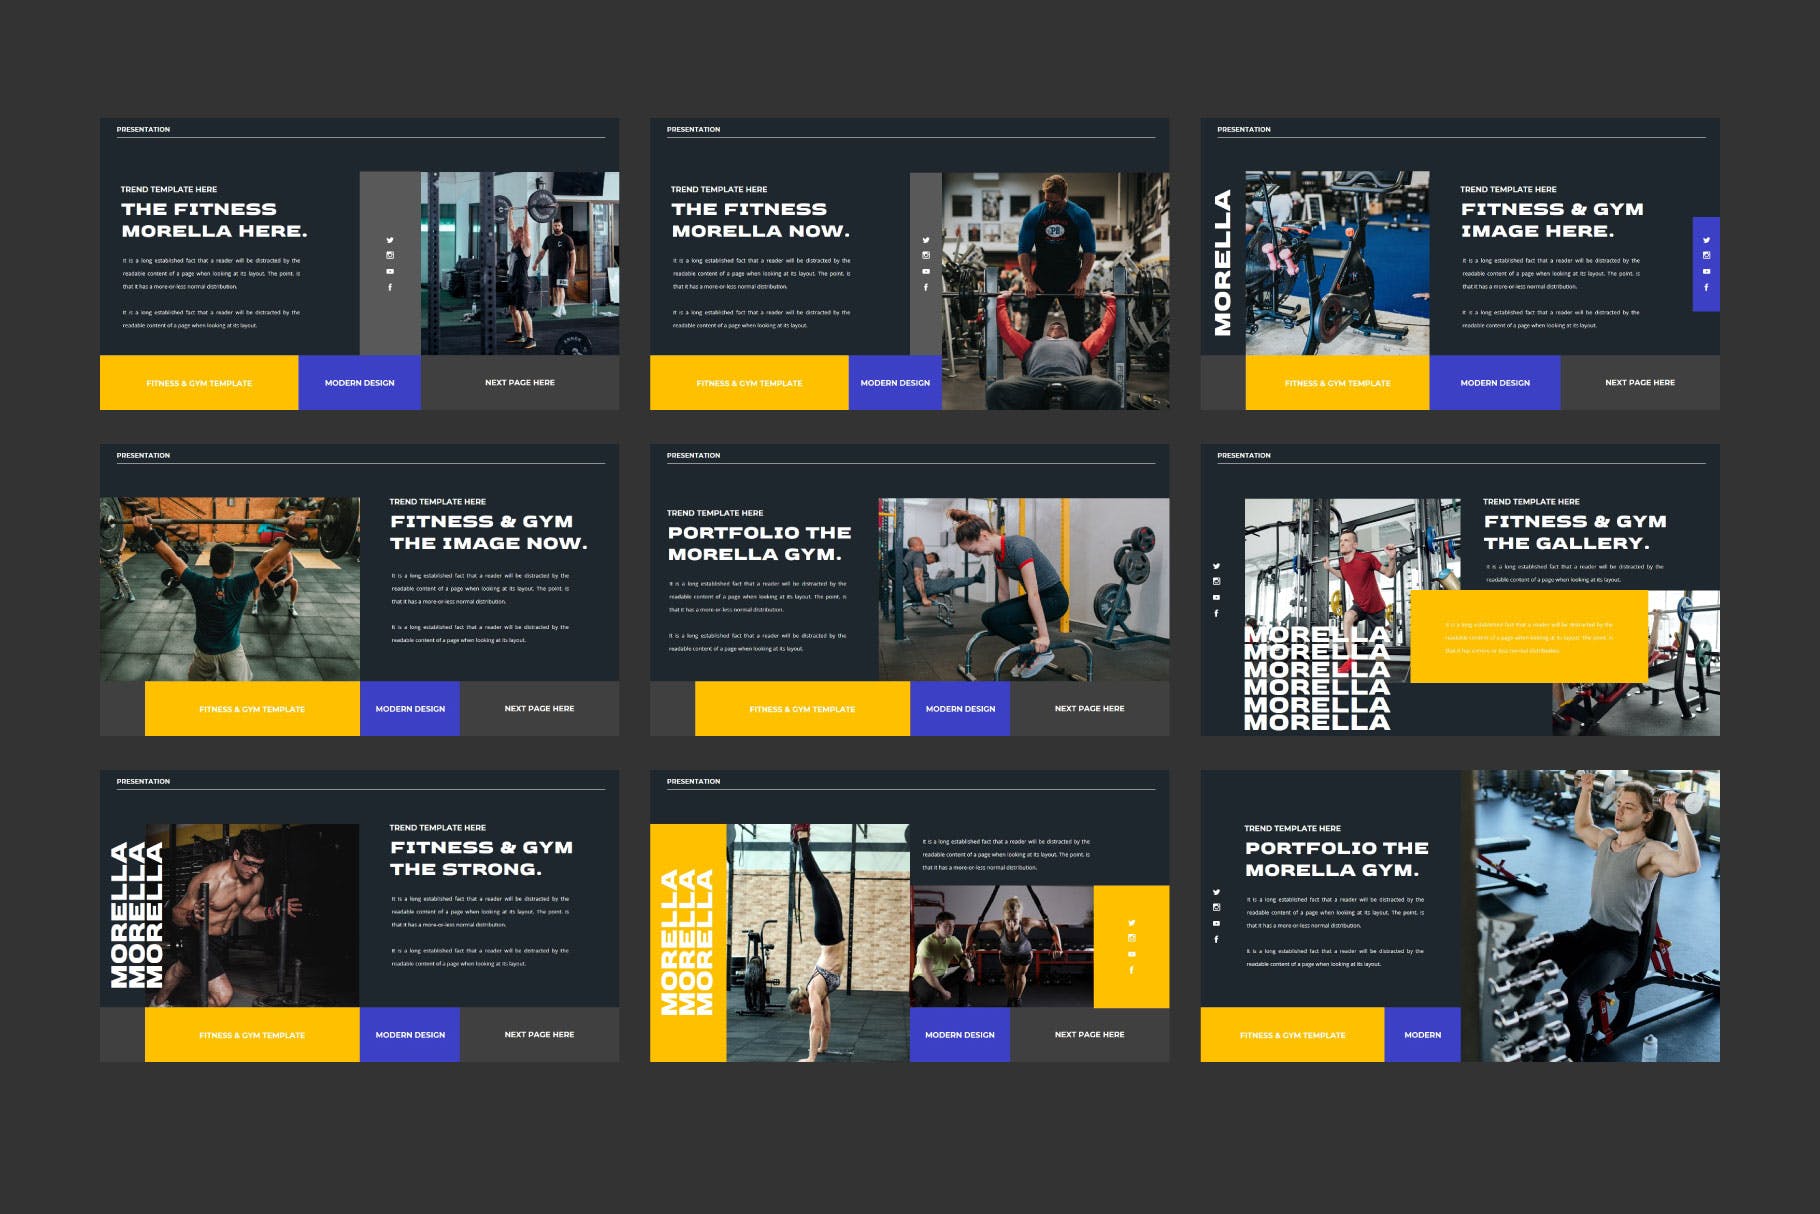
Task: Open Facebook icon on 'The Gallery' slide
Action: click(x=1216, y=613)
